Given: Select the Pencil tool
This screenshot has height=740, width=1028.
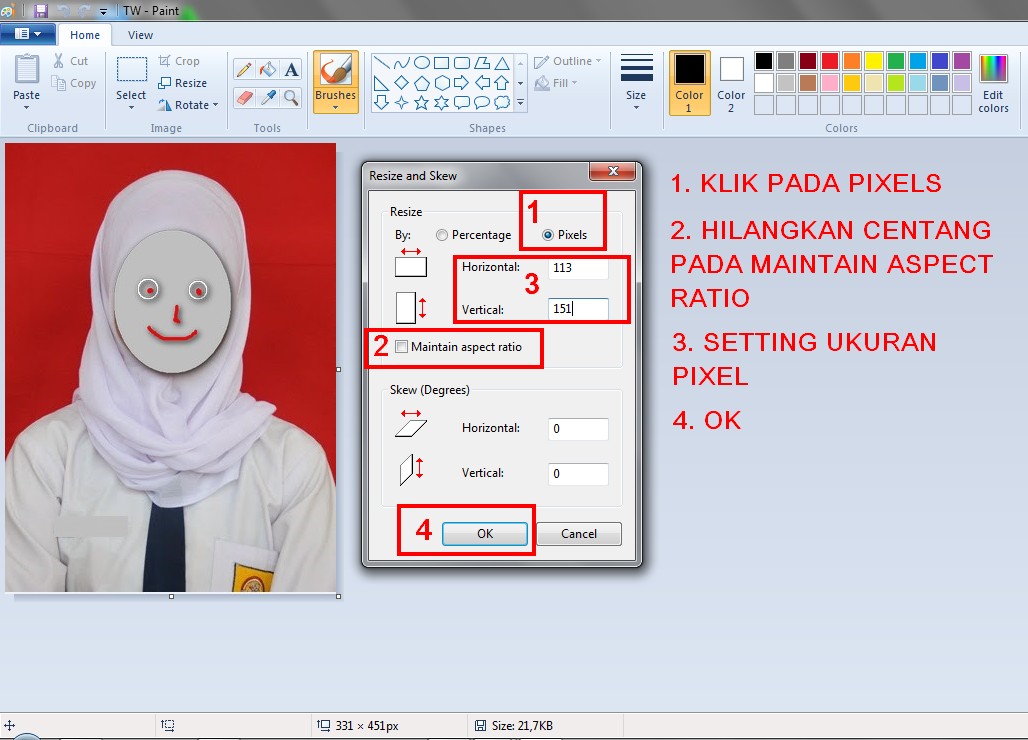Looking at the screenshot, I should (244, 69).
